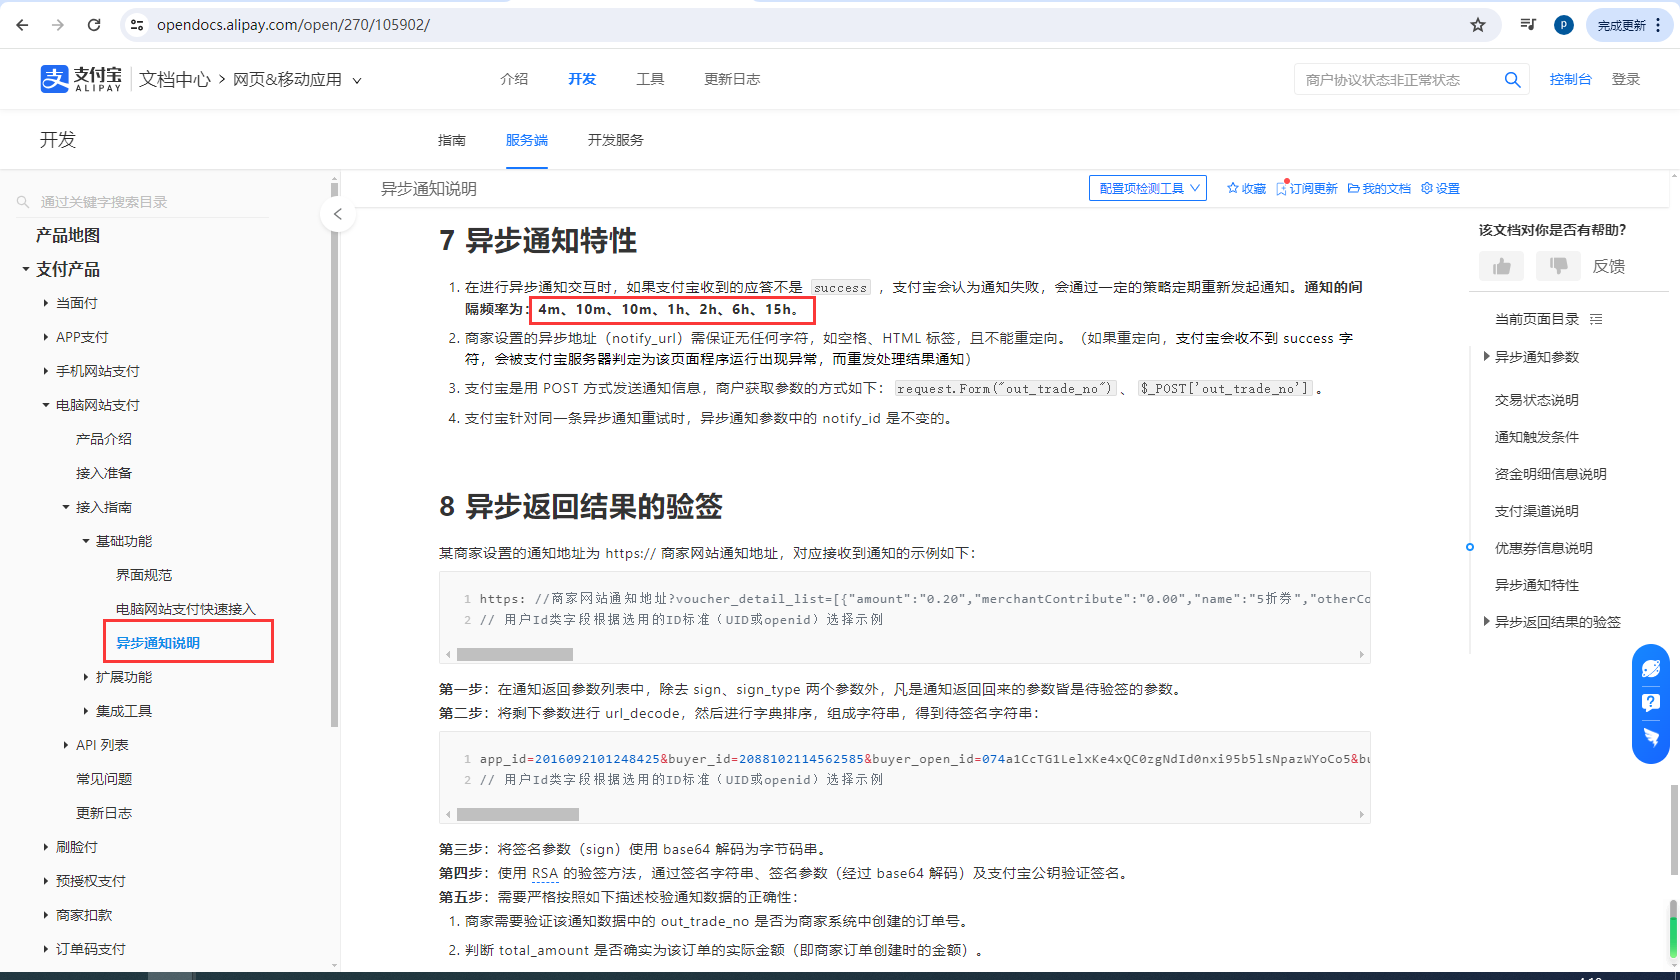Open 产品地图 in sidebar
This screenshot has width=1680, height=980.
pos(68,235)
